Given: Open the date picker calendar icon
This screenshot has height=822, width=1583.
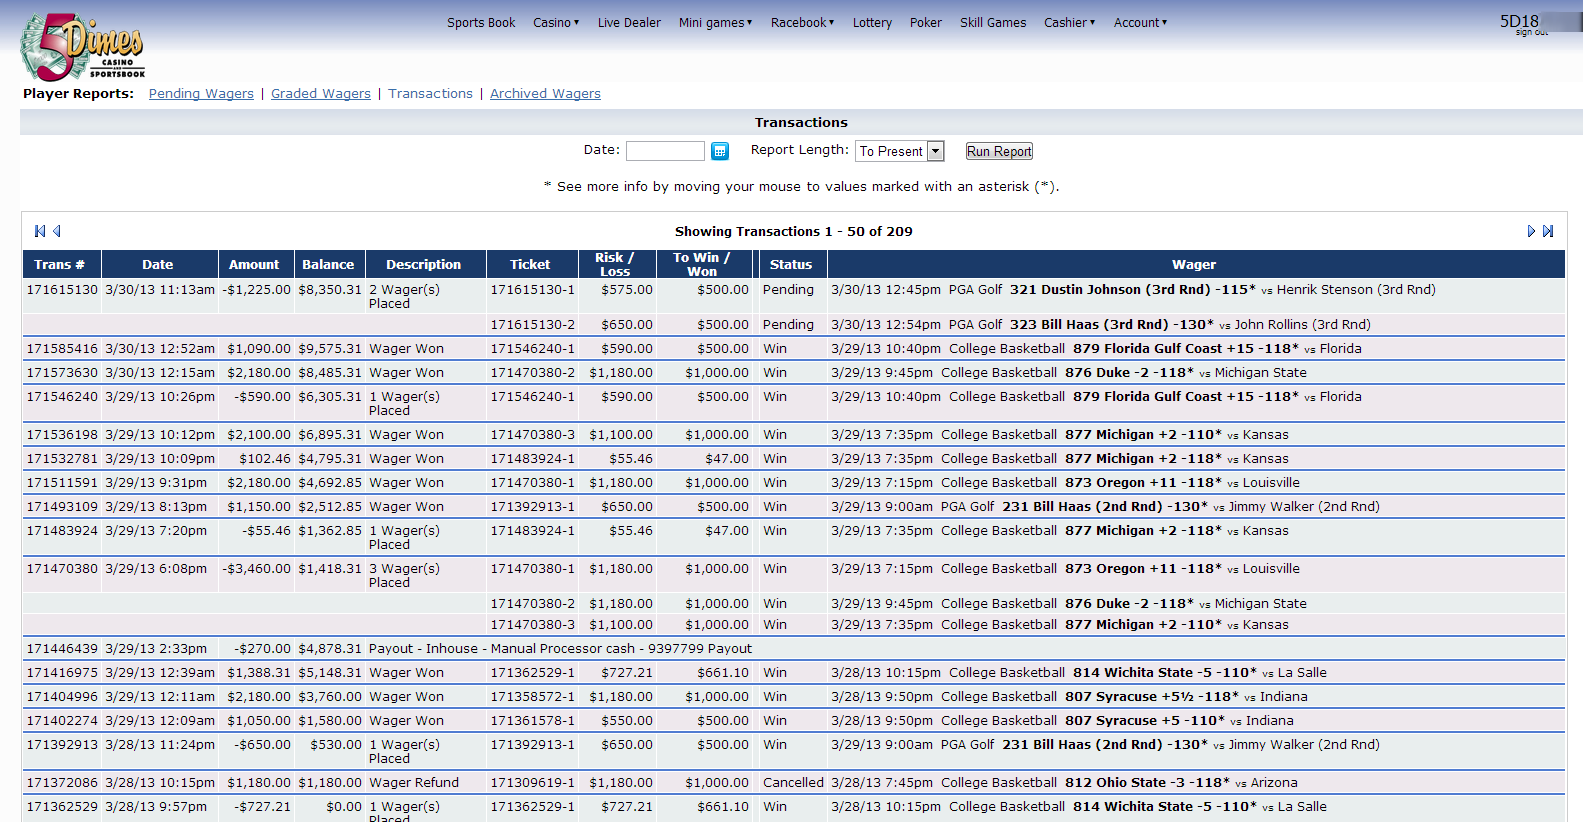Looking at the screenshot, I should (x=720, y=151).
